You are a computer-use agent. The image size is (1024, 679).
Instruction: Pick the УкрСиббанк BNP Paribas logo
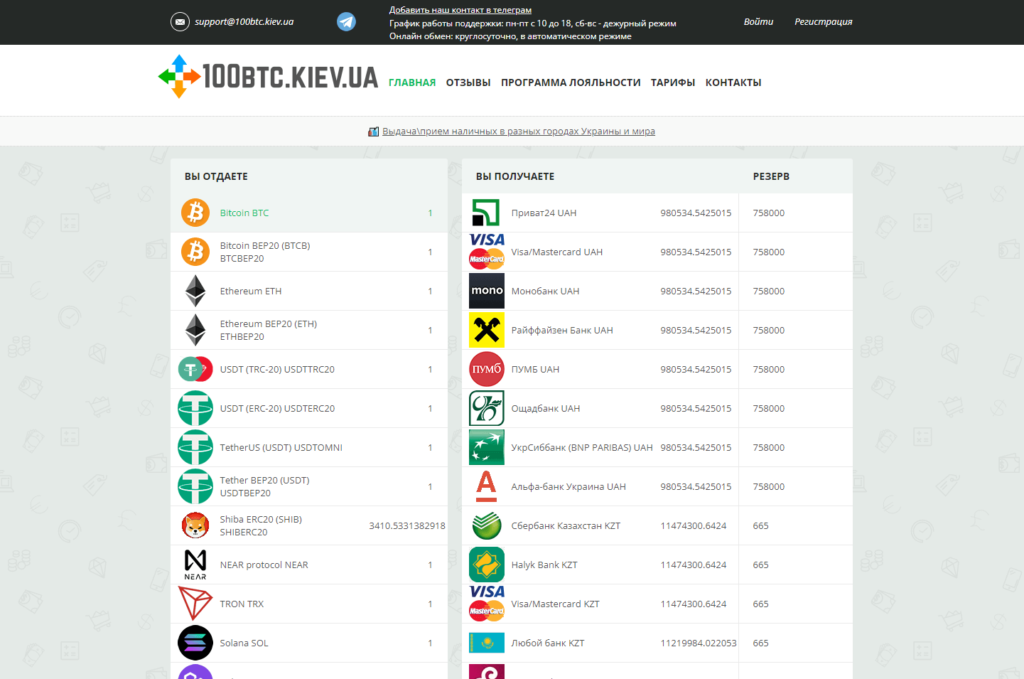(x=487, y=448)
